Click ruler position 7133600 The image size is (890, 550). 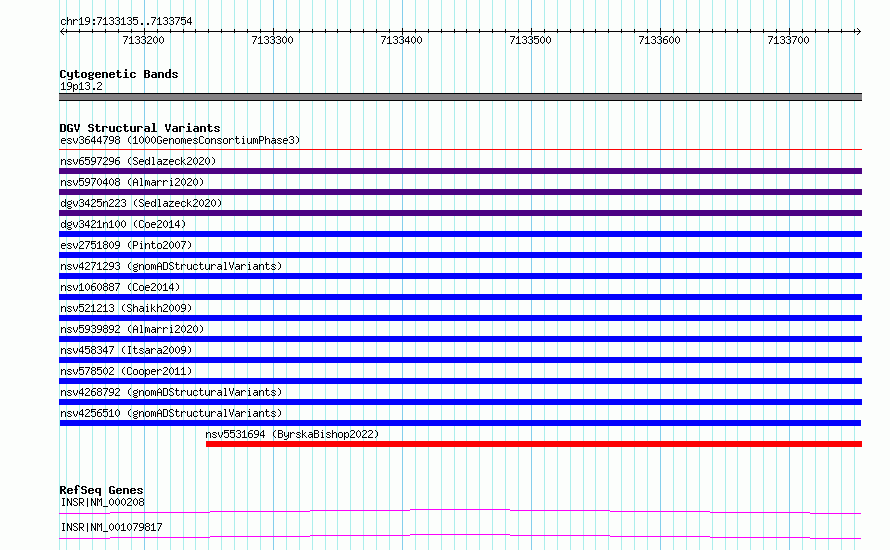[659, 40]
